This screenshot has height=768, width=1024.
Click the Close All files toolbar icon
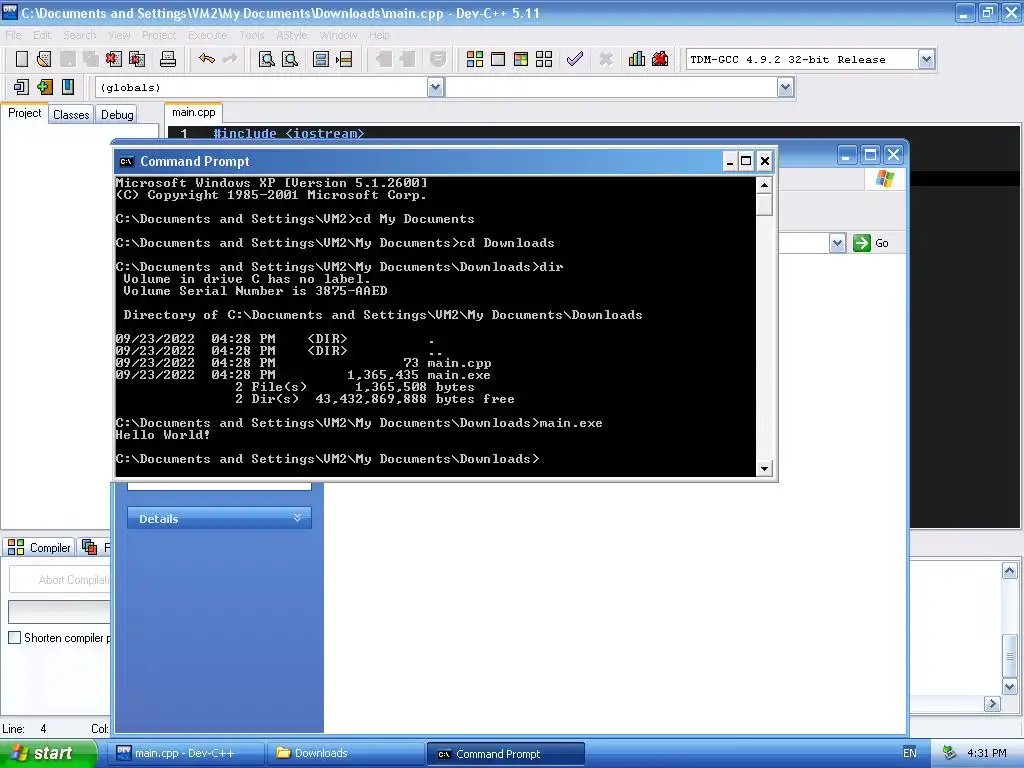tap(137, 59)
